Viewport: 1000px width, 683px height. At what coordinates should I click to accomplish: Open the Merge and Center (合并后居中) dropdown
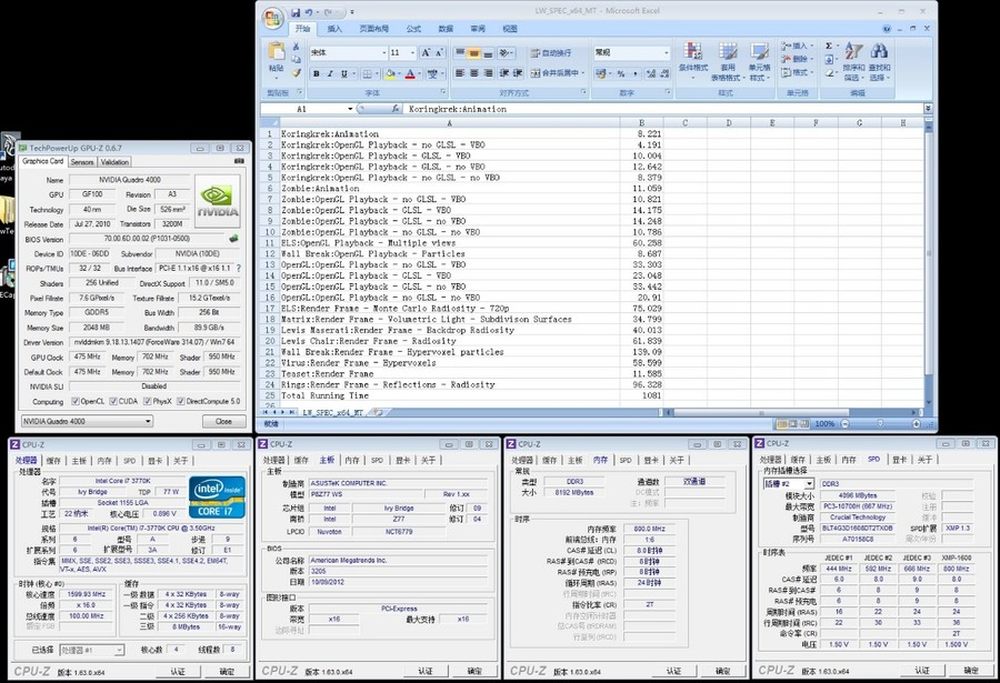coord(583,73)
